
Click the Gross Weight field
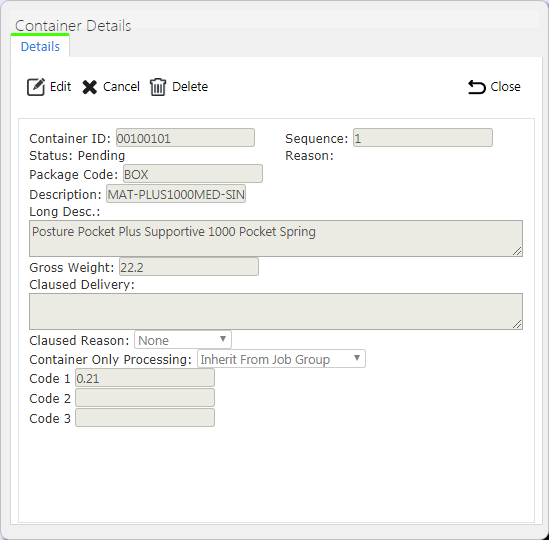[x=189, y=267]
